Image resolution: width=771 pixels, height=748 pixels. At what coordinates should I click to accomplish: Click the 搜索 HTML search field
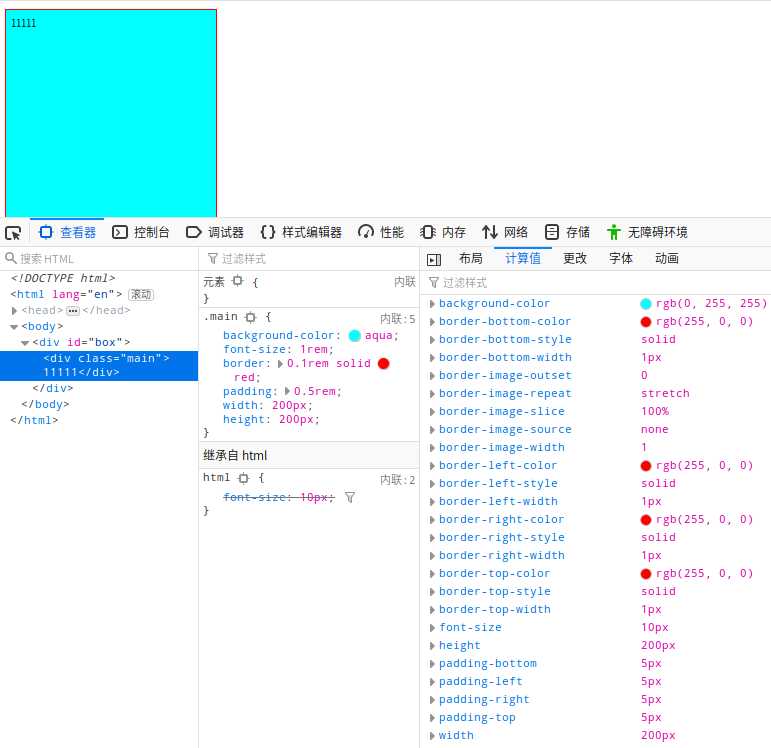pyautogui.click(x=100, y=258)
